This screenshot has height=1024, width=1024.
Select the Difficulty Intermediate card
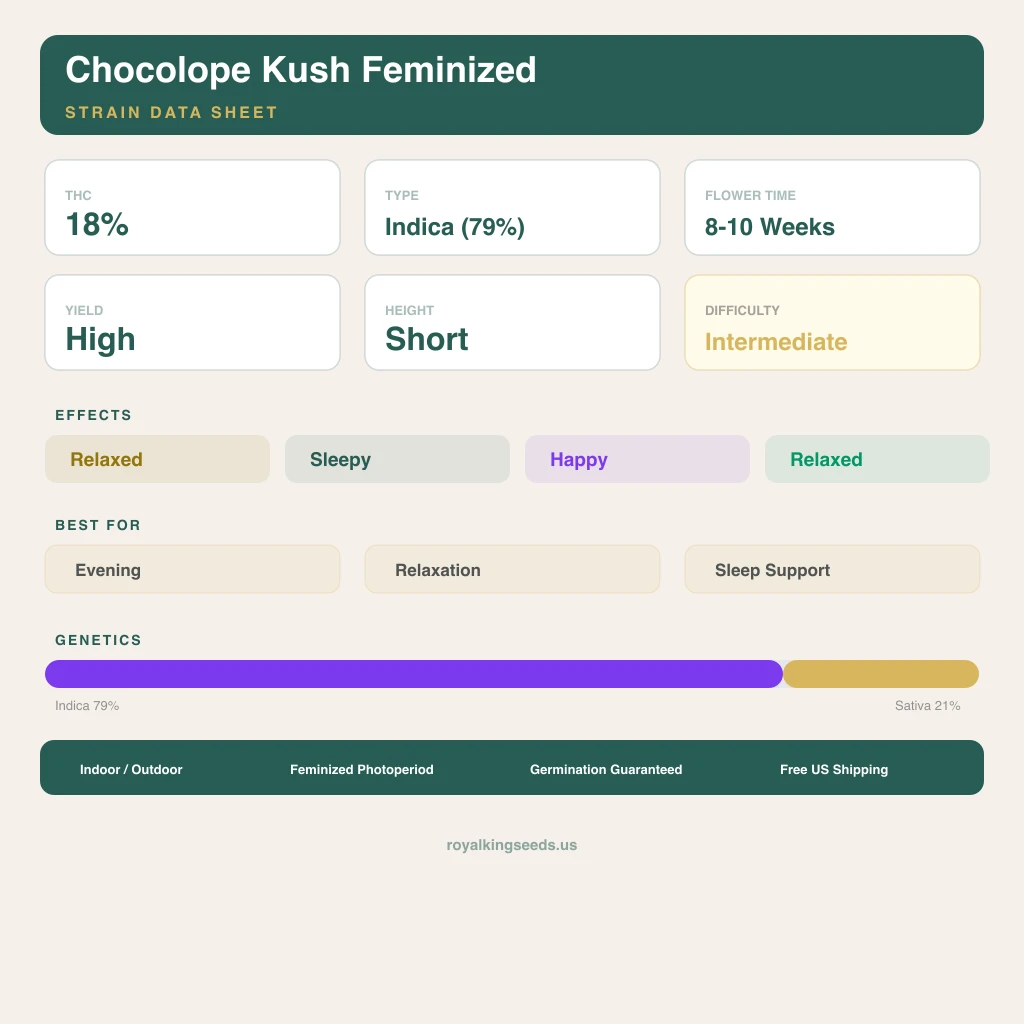pos(832,323)
